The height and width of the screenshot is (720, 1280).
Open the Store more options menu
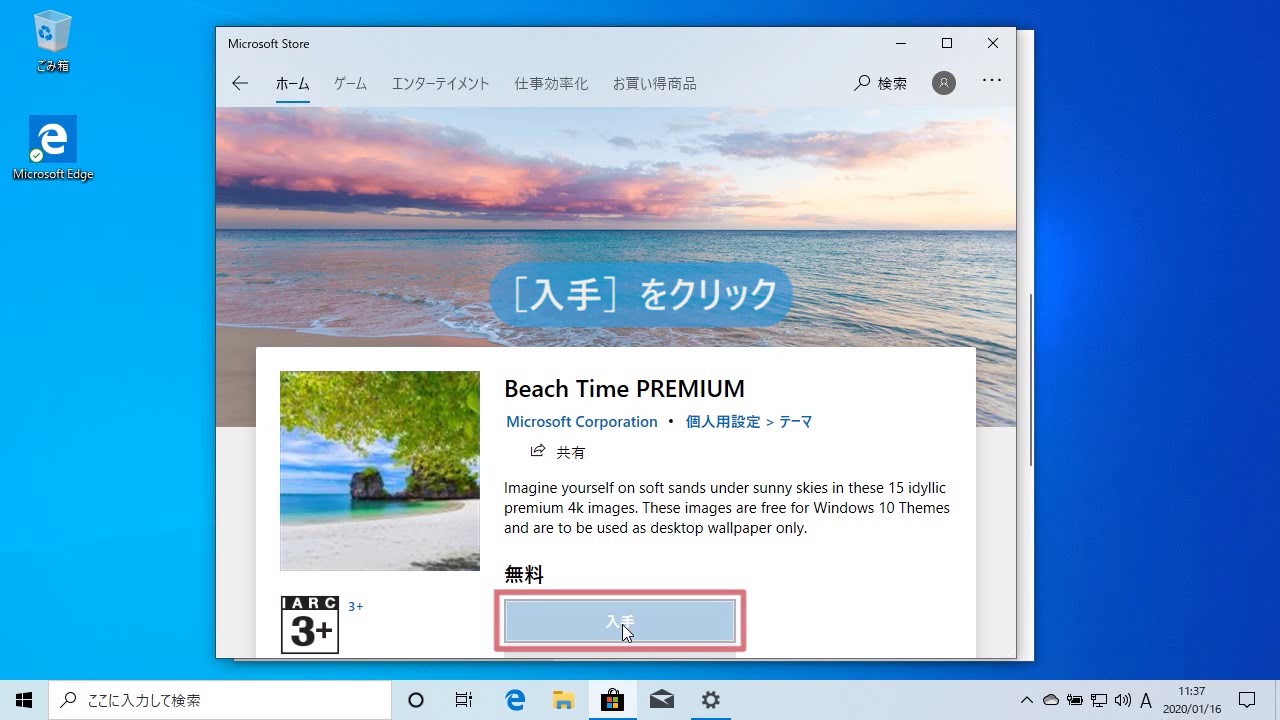[x=991, y=80]
